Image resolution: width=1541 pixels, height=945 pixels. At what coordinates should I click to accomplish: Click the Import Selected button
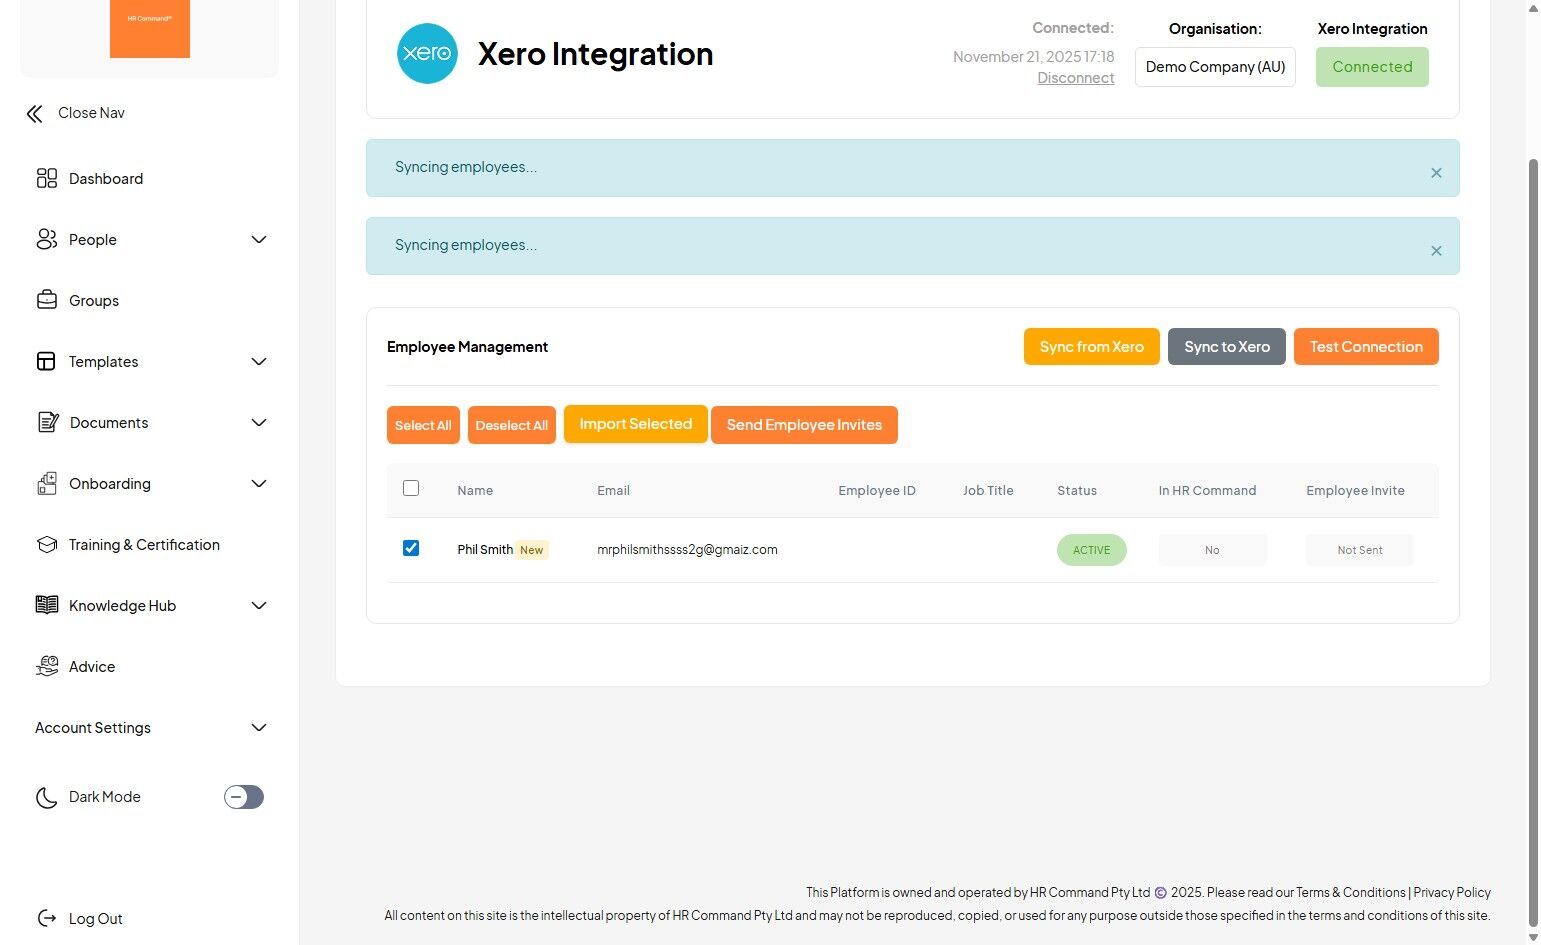(636, 424)
